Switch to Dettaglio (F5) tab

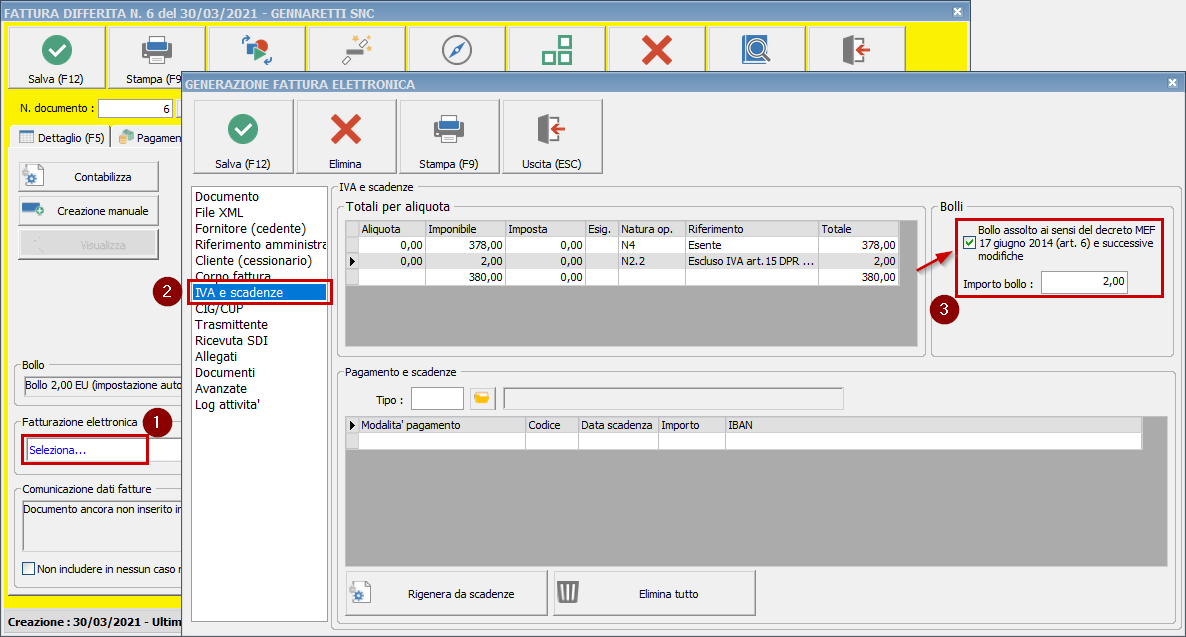pyautogui.click(x=62, y=138)
